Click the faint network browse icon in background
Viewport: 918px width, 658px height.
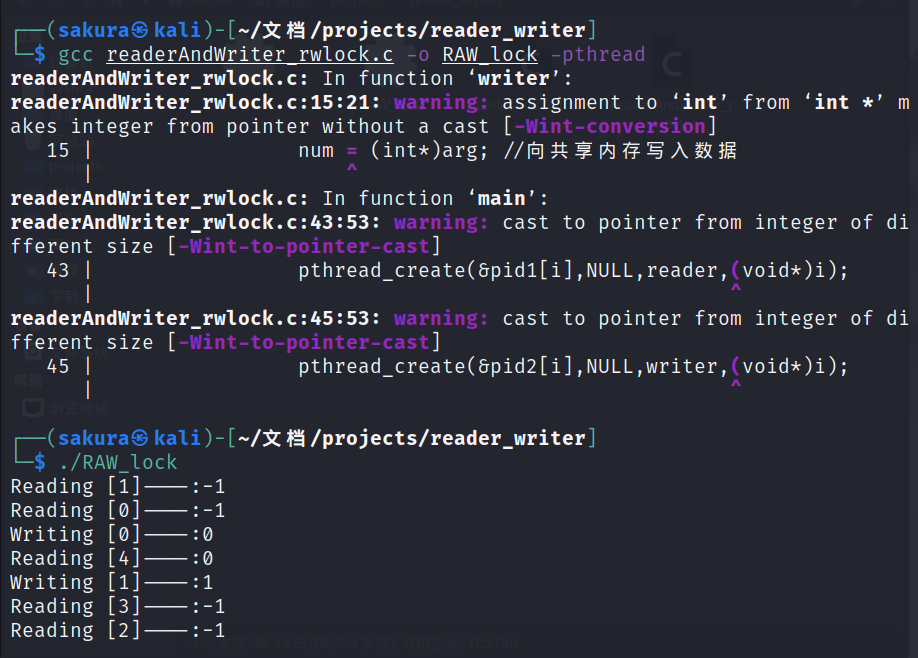tap(34, 407)
